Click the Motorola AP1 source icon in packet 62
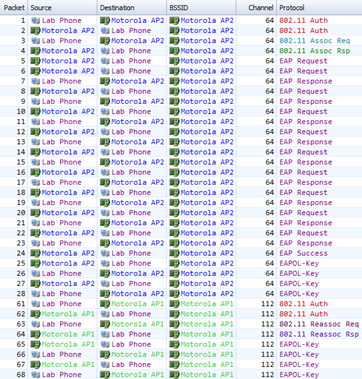 [x=35, y=314]
